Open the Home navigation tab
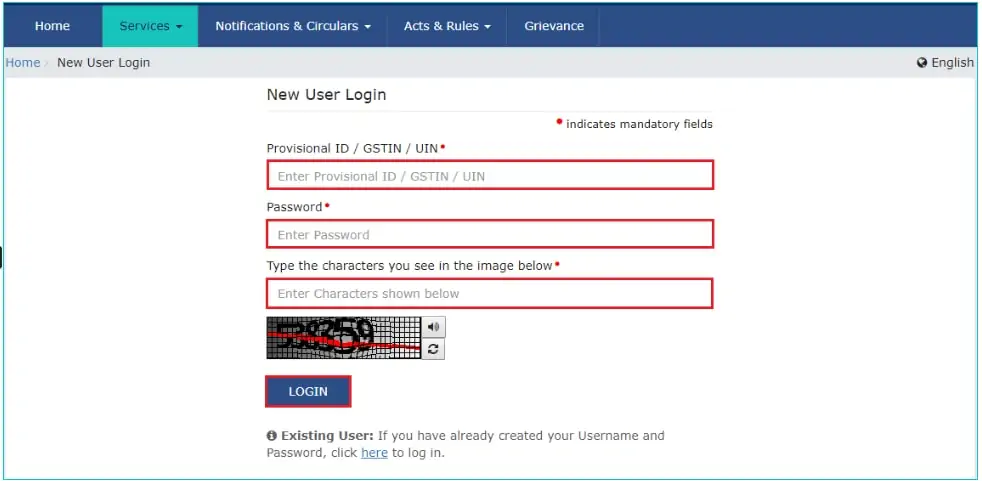 (52, 26)
